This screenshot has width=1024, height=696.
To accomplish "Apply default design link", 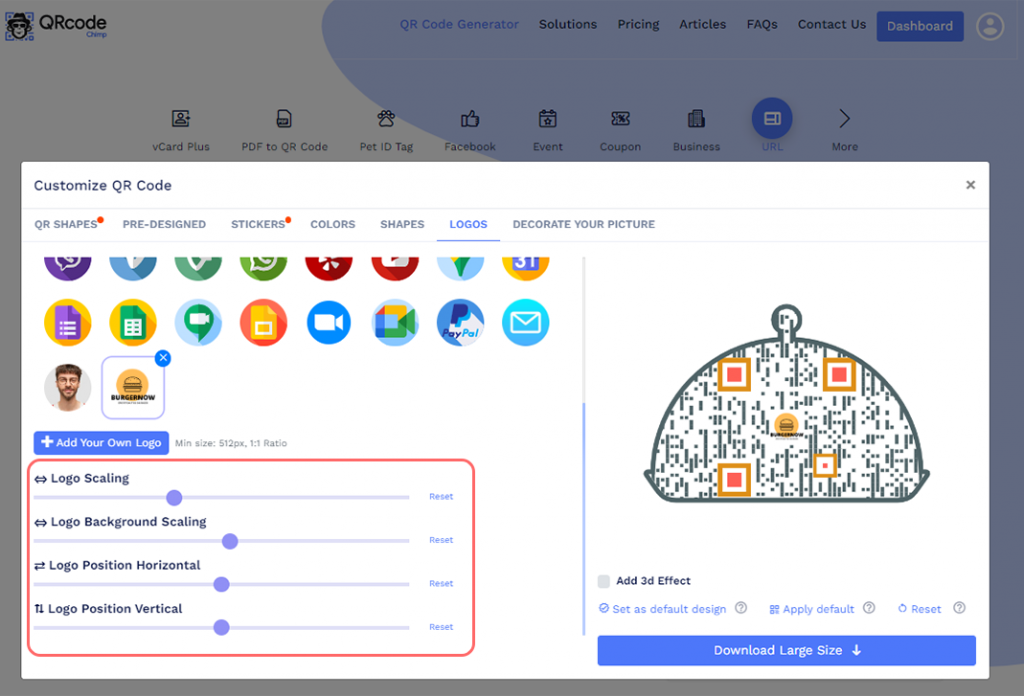I will 812,609.
